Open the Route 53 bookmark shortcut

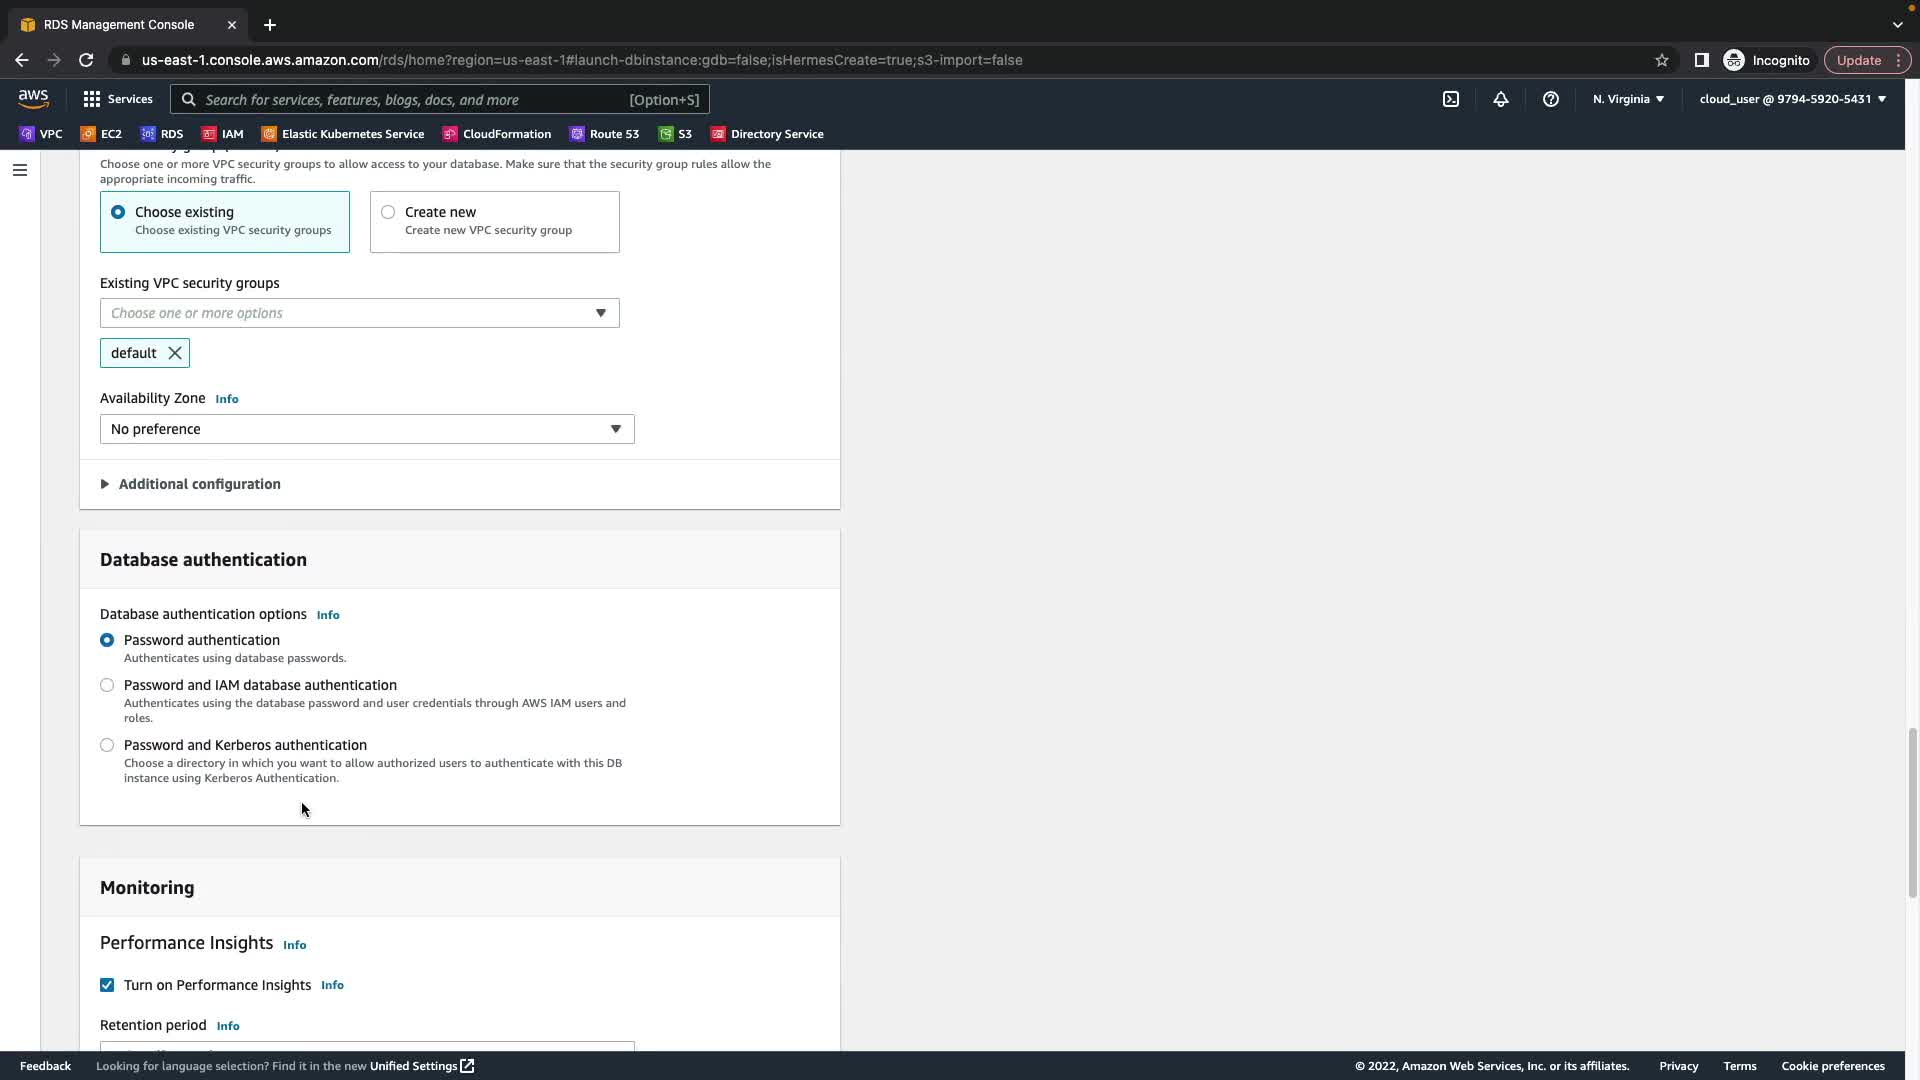(x=604, y=134)
